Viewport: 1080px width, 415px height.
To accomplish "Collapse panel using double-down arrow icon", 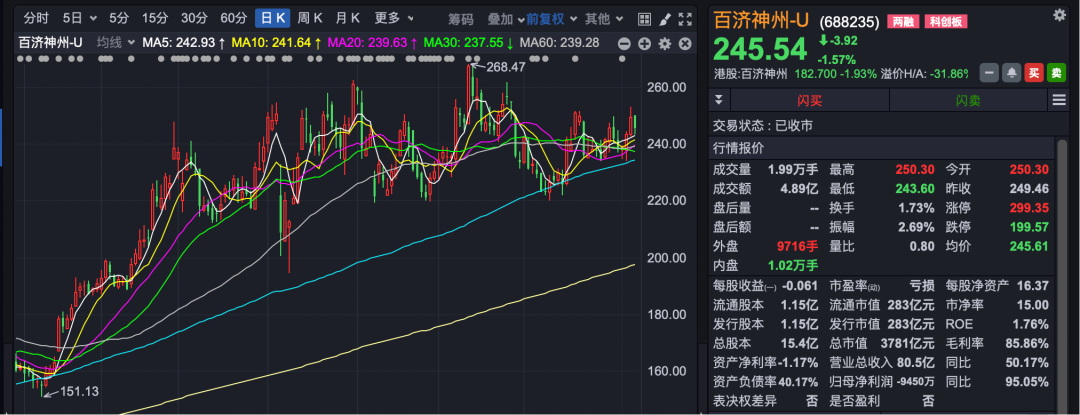I will (719, 100).
